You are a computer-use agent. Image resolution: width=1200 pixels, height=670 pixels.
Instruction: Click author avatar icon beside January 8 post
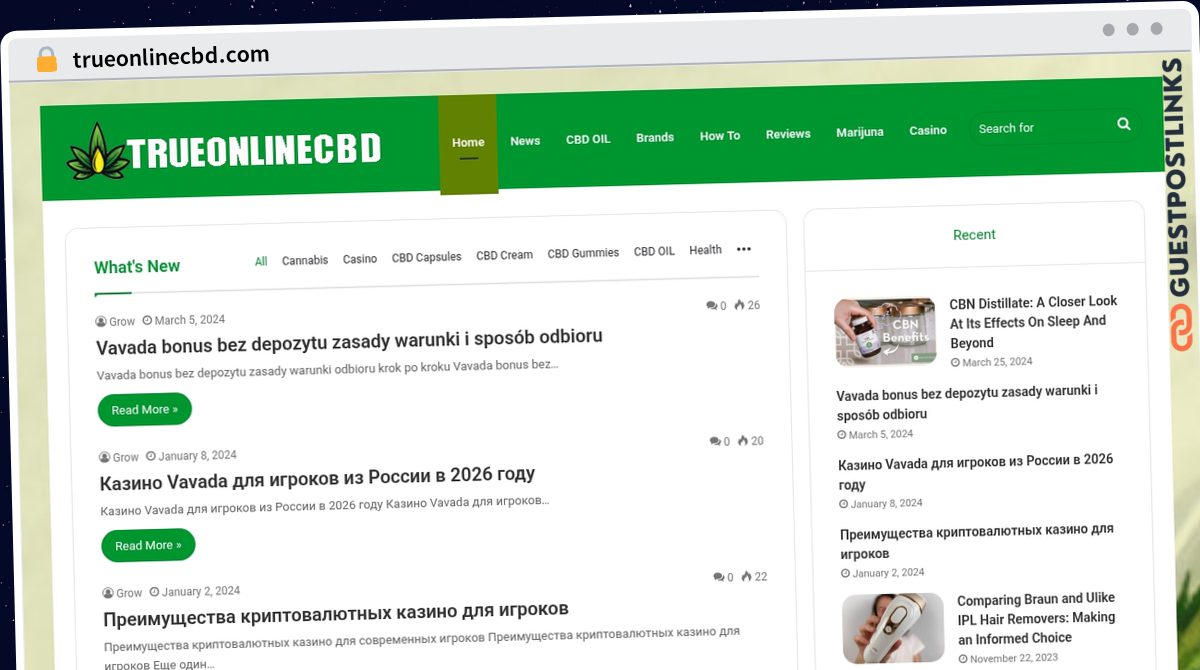coord(105,457)
